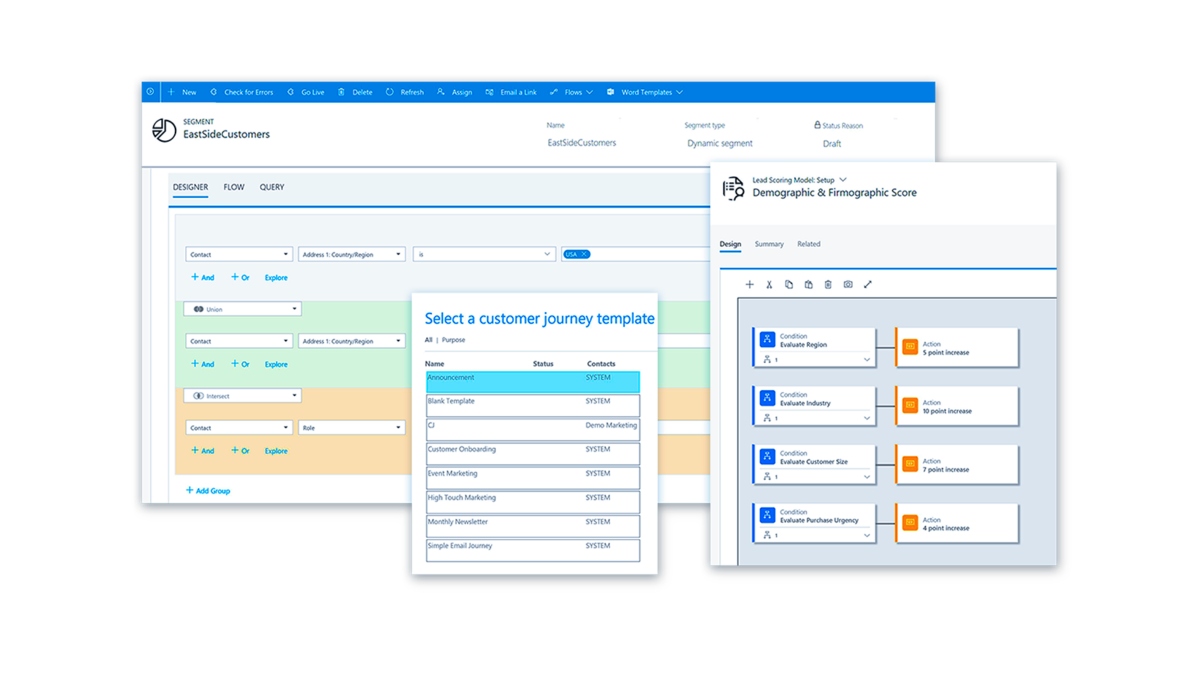Click the Cut icon in the scoring toolbar
Viewport: 1200px width, 675px height.
769,285
